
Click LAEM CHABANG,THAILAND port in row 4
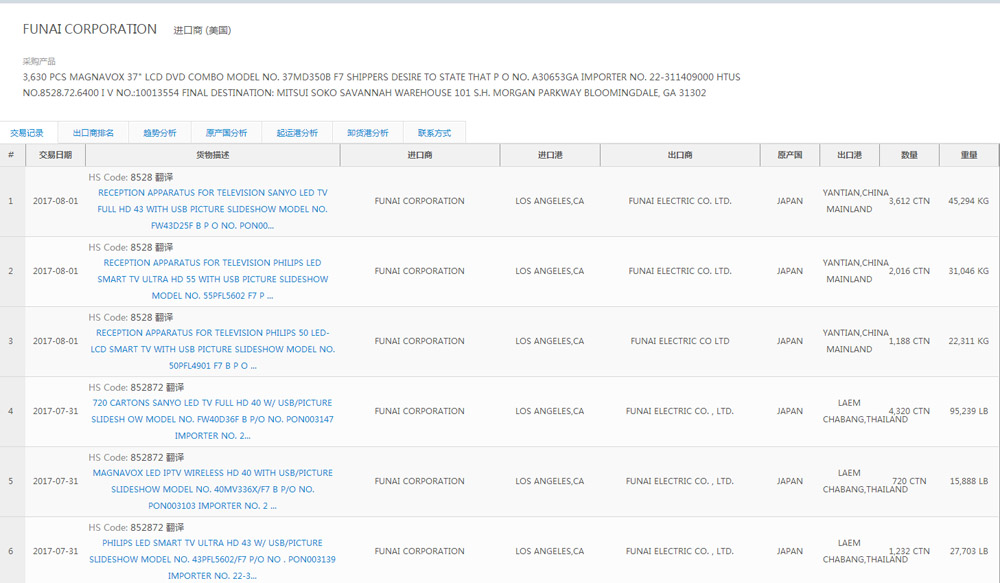tap(865, 411)
